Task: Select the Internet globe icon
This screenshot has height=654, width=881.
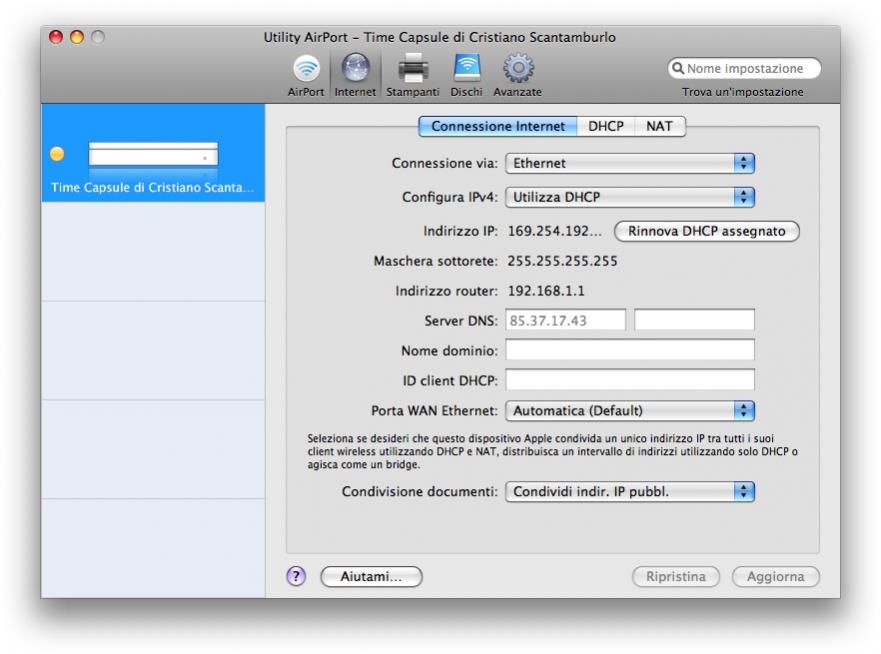Action: (x=355, y=75)
